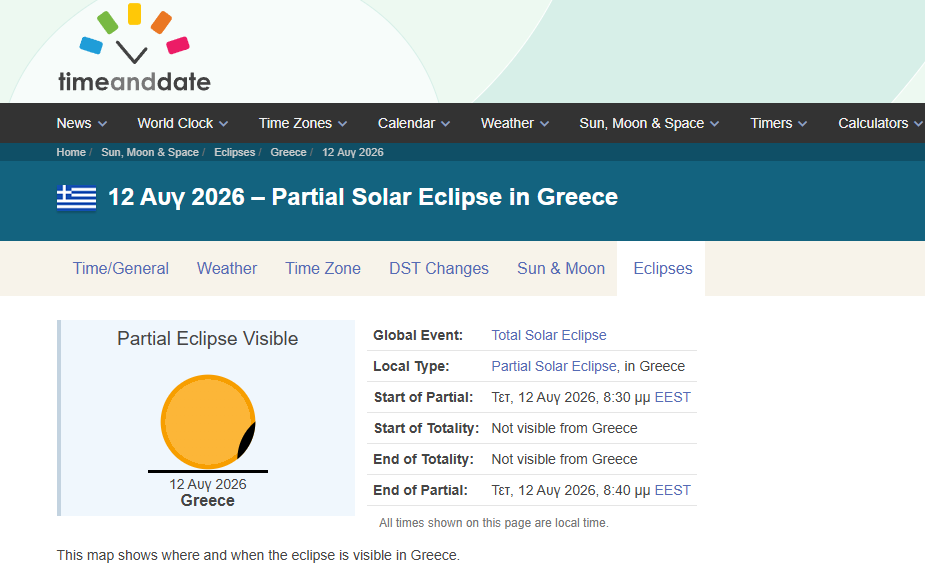Screen dimensions: 925x584
Task: Click the 12 Αυγ 2026 date under graphic
Action: (x=208, y=484)
